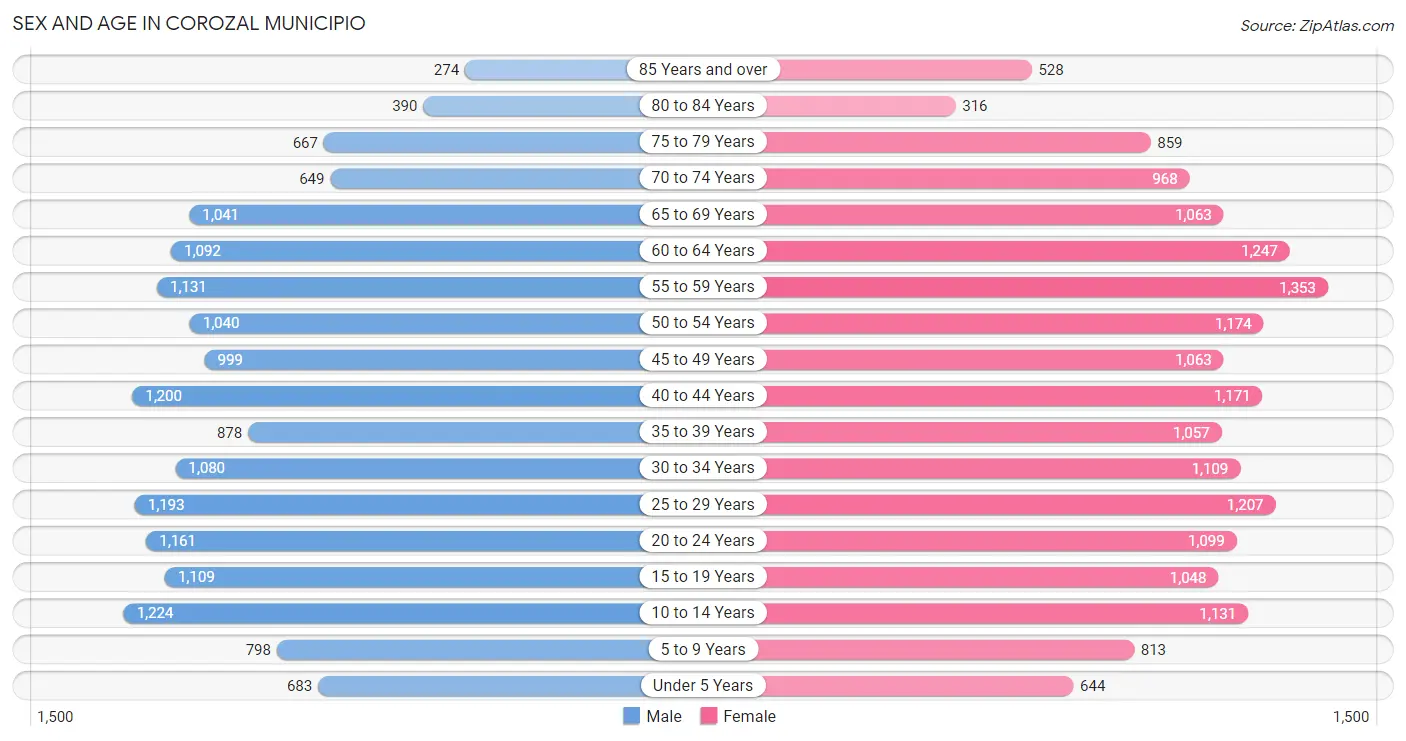
Task: Click the male bar showing 1,224
Action: click(413, 613)
